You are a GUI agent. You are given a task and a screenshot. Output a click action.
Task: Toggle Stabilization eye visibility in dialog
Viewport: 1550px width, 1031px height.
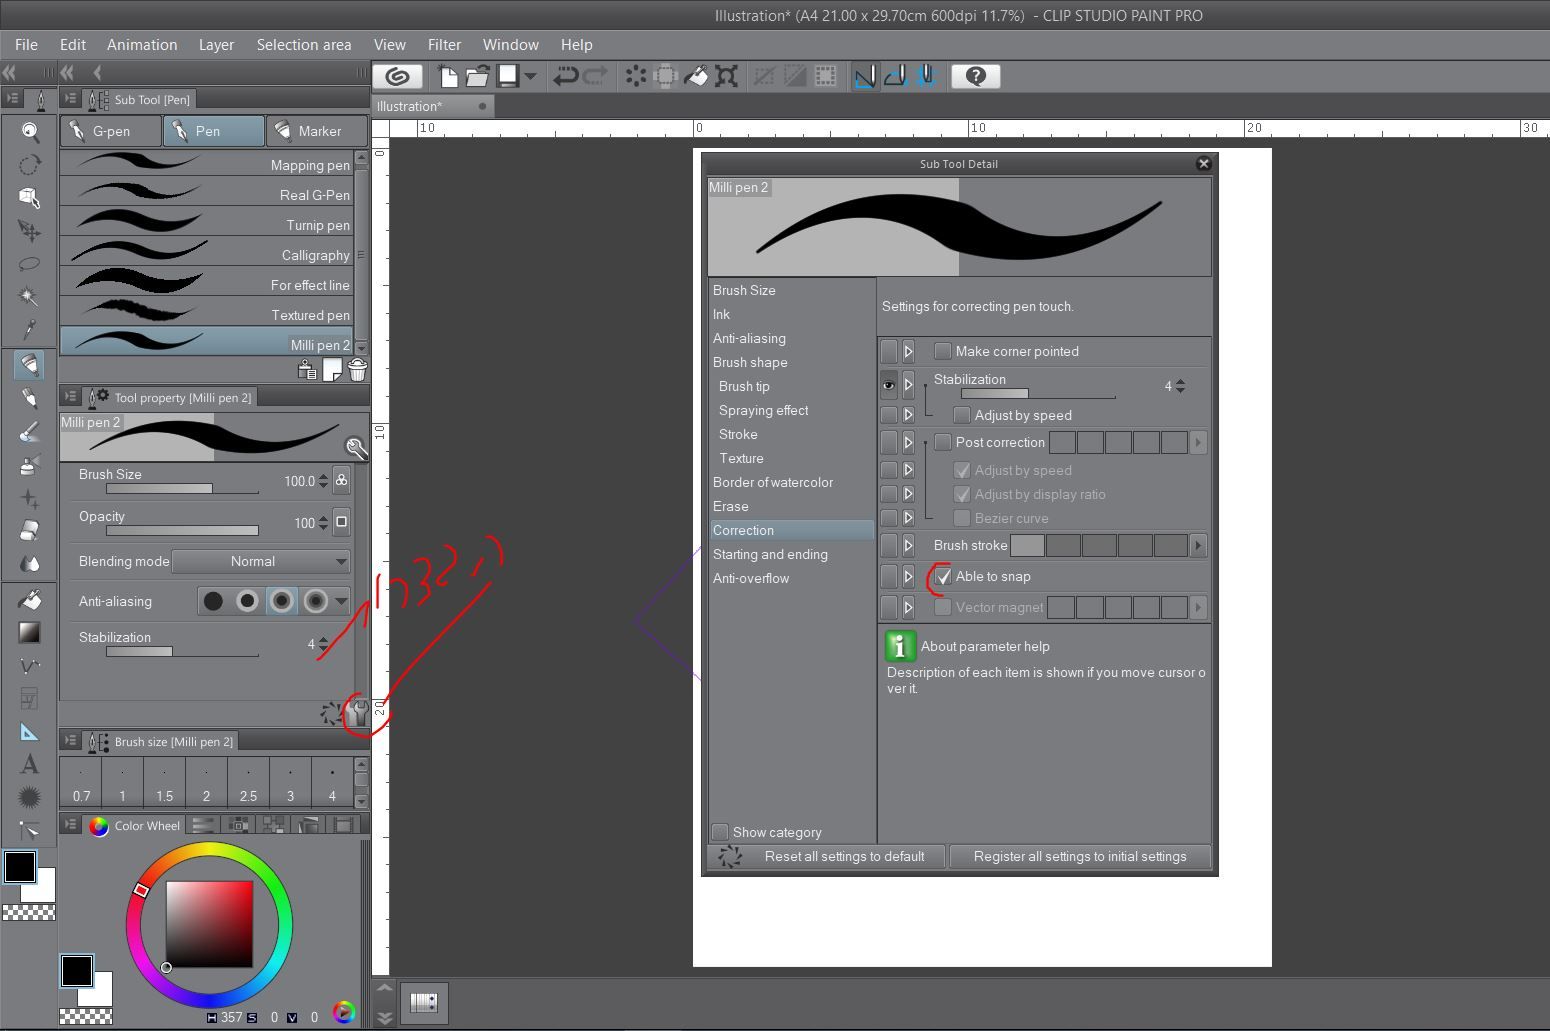tap(888, 385)
